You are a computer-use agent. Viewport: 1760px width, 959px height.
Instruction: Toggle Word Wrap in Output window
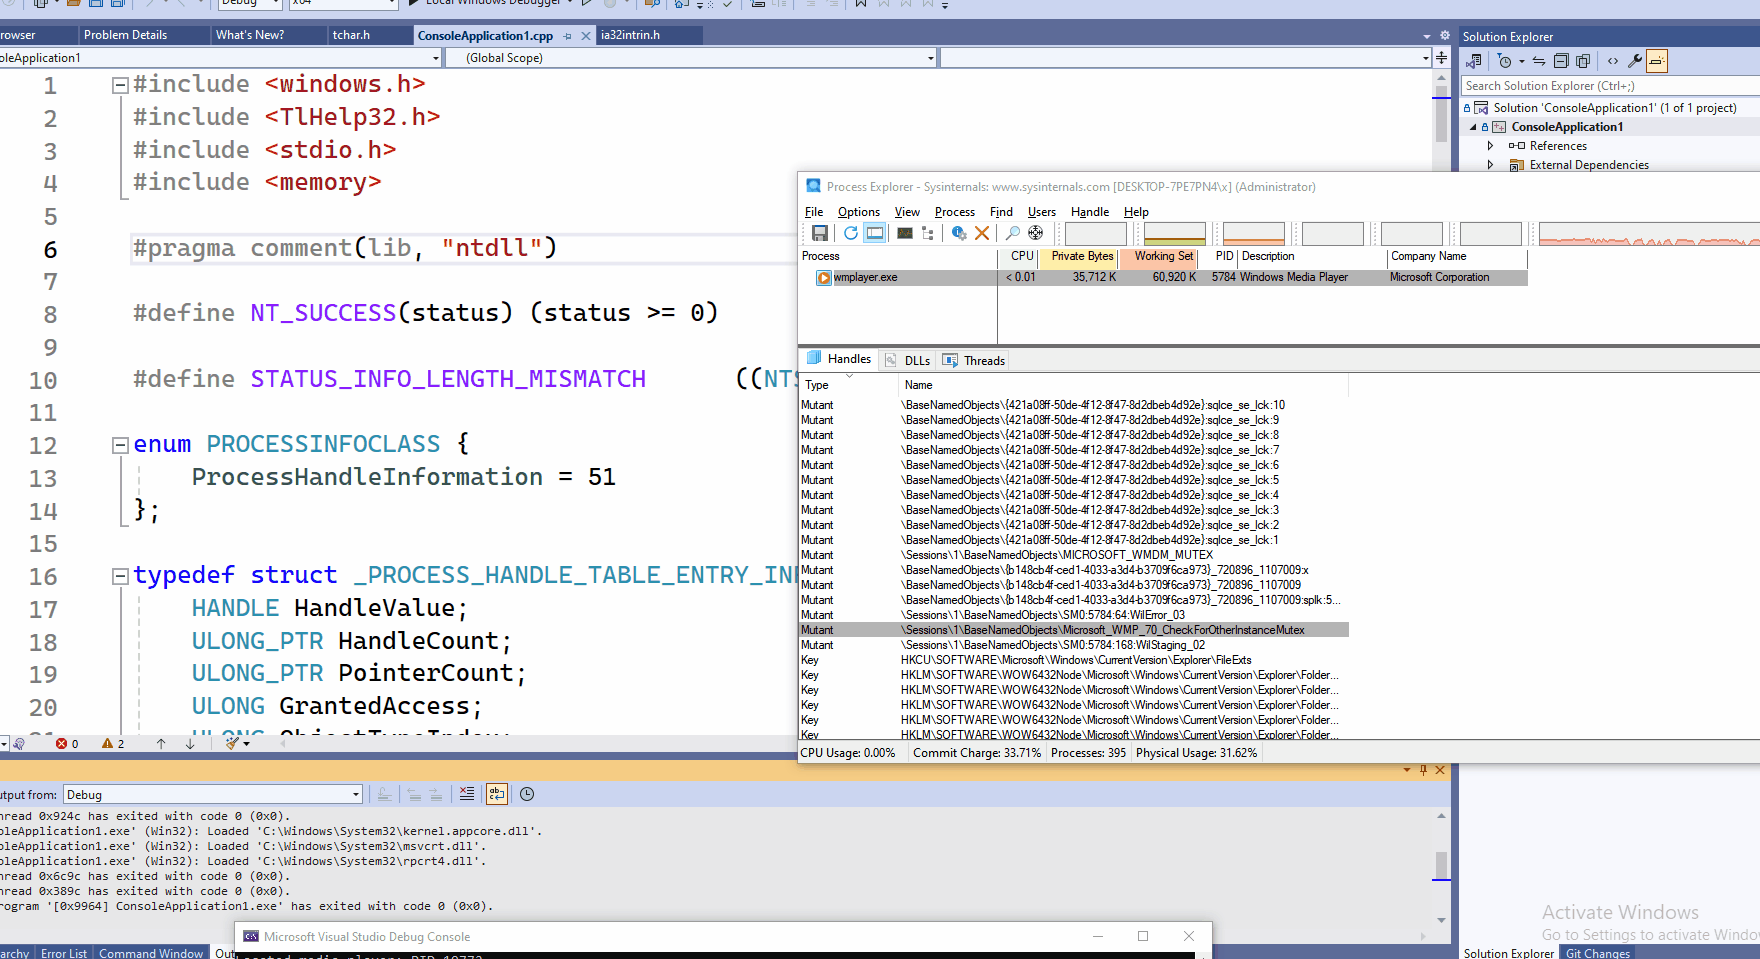pyautogui.click(x=497, y=794)
